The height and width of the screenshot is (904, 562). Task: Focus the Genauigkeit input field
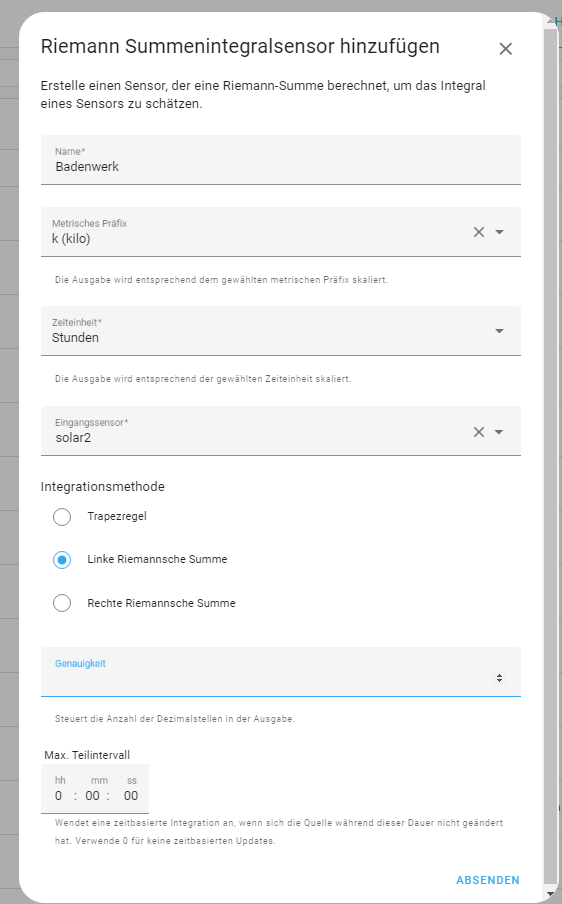[x=281, y=672]
